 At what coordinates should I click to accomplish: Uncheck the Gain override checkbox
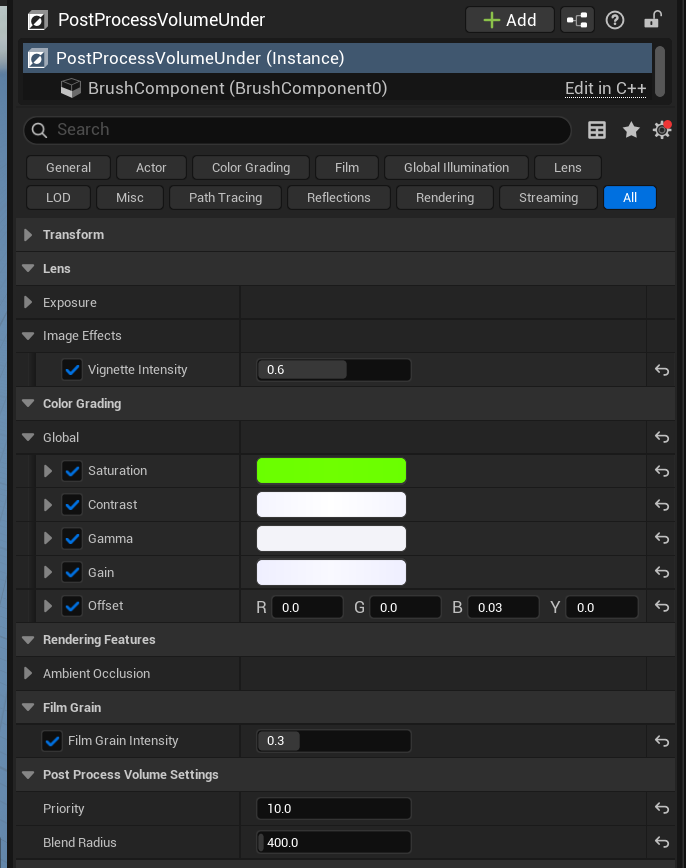click(72, 572)
